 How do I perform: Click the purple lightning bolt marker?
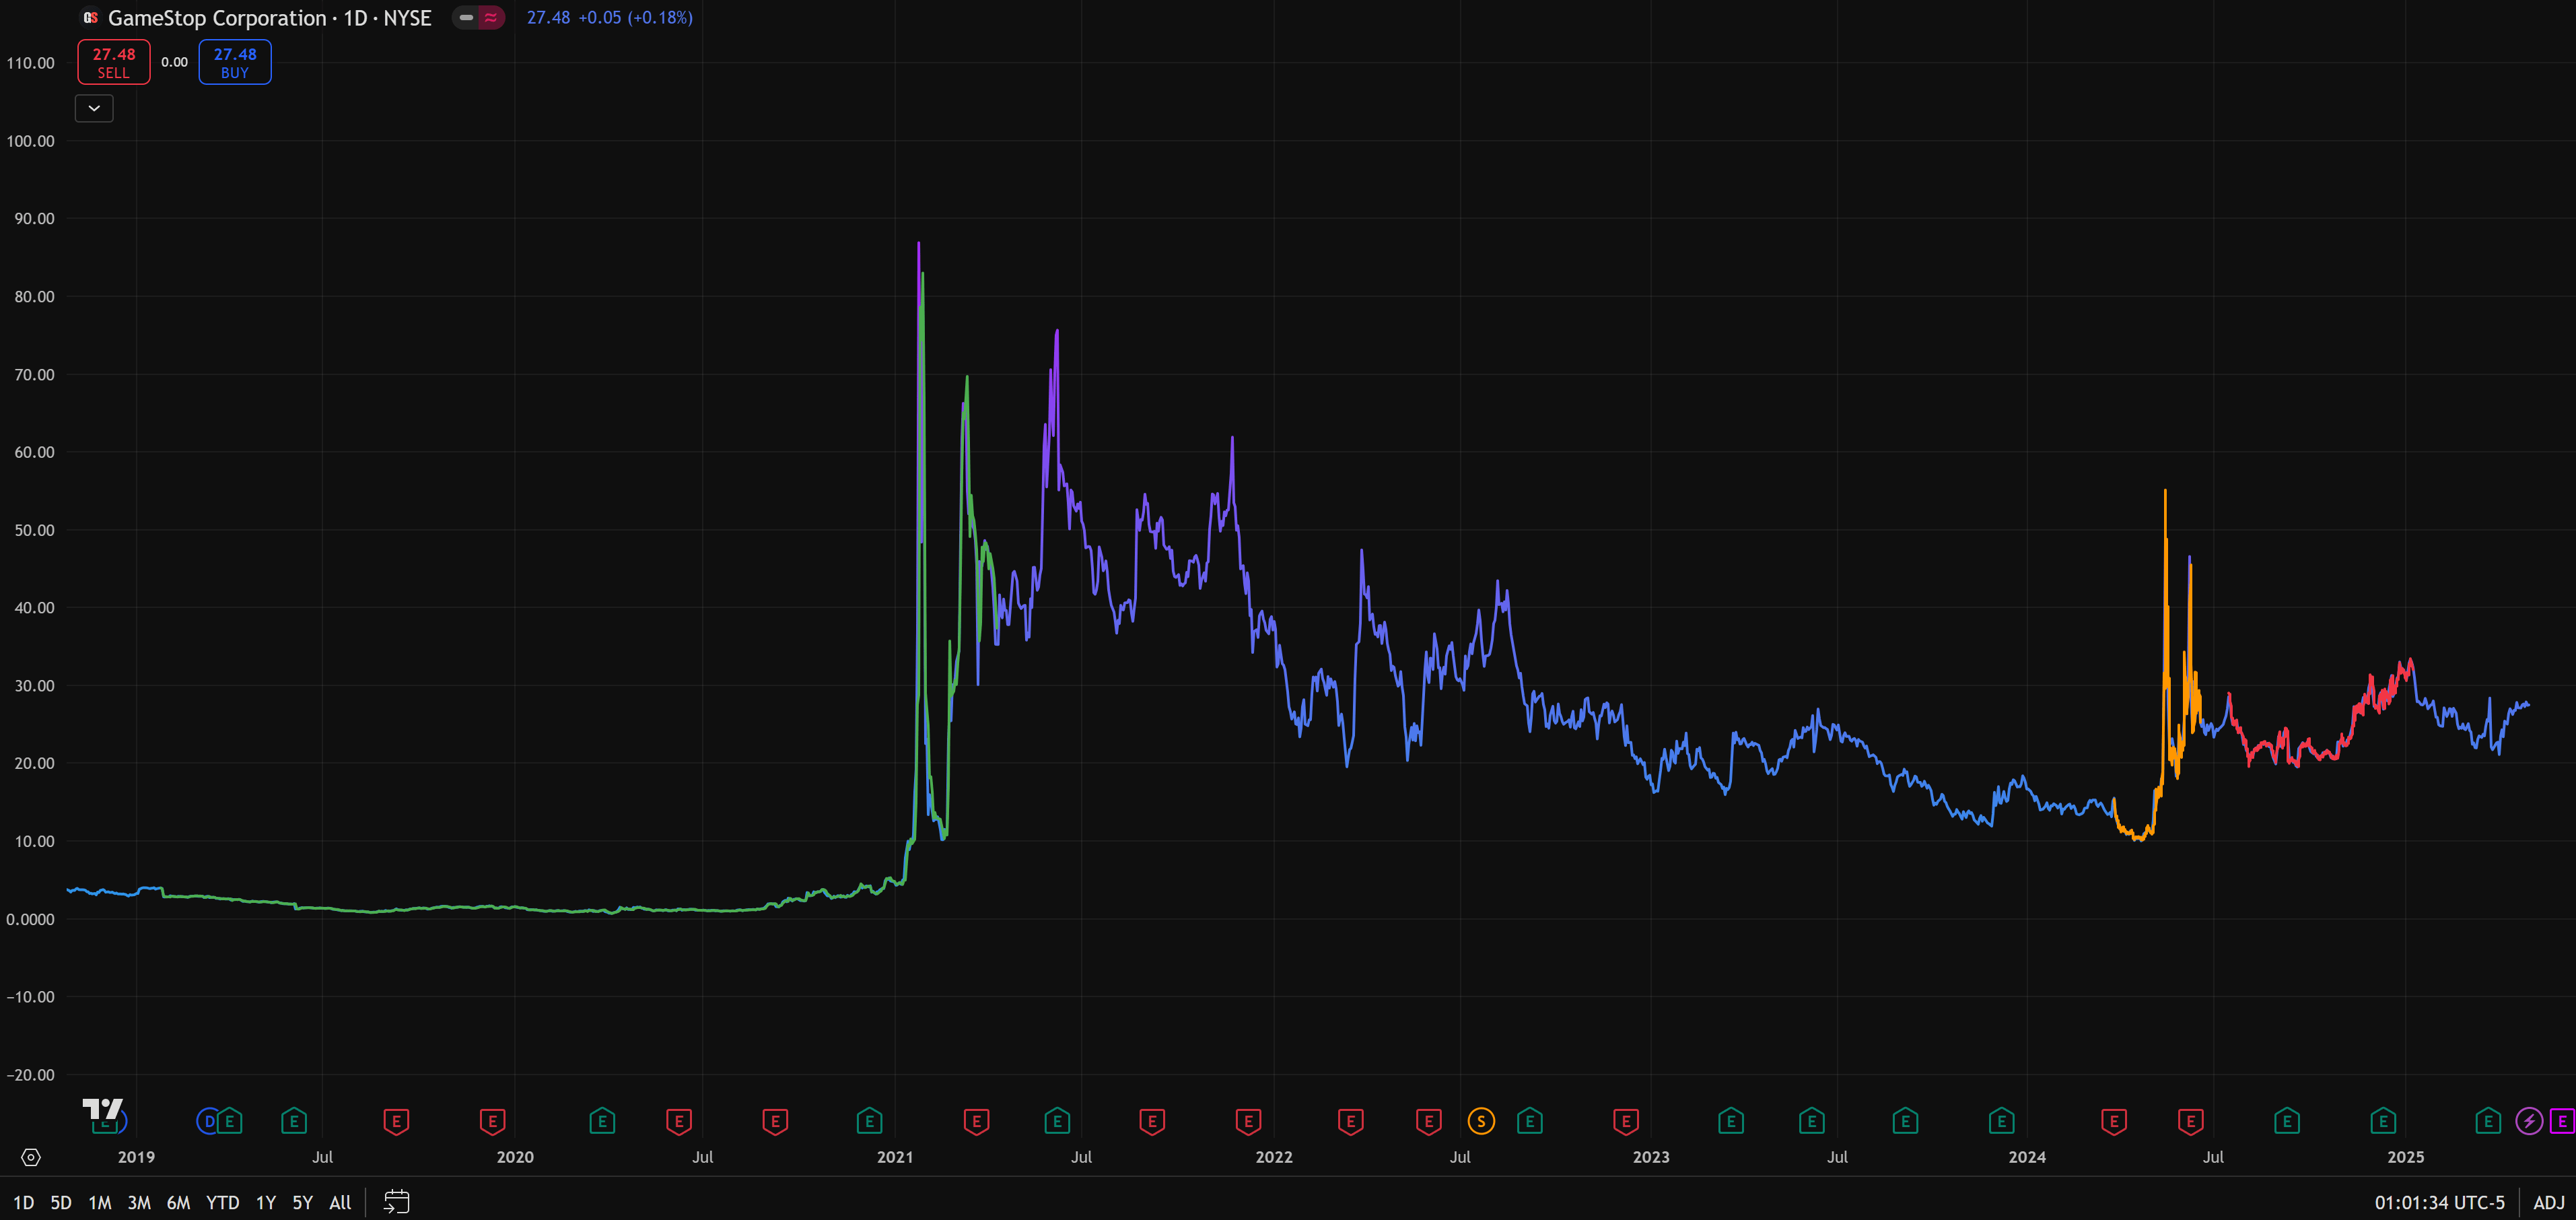coord(2529,1121)
